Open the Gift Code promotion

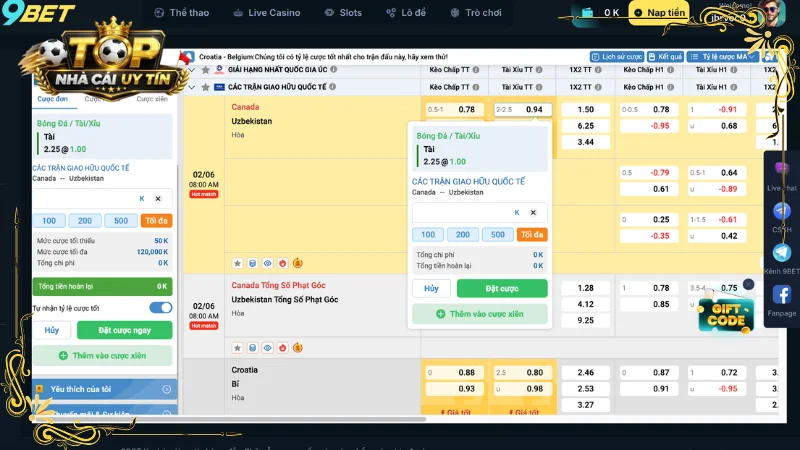tap(726, 314)
